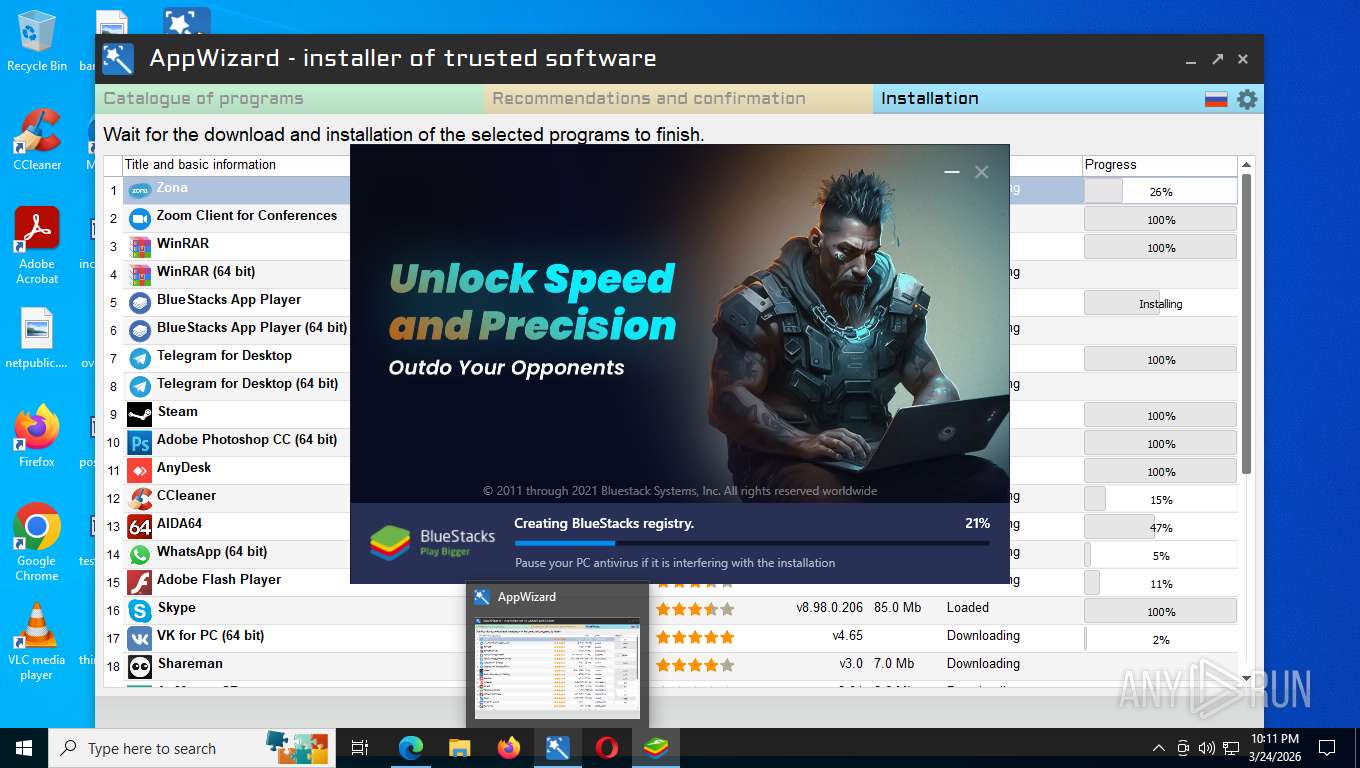This screenshot has width=1360, height=768.
Task: Click the Telegram for Desktop icon in row 7
Action: click(139, 358)
